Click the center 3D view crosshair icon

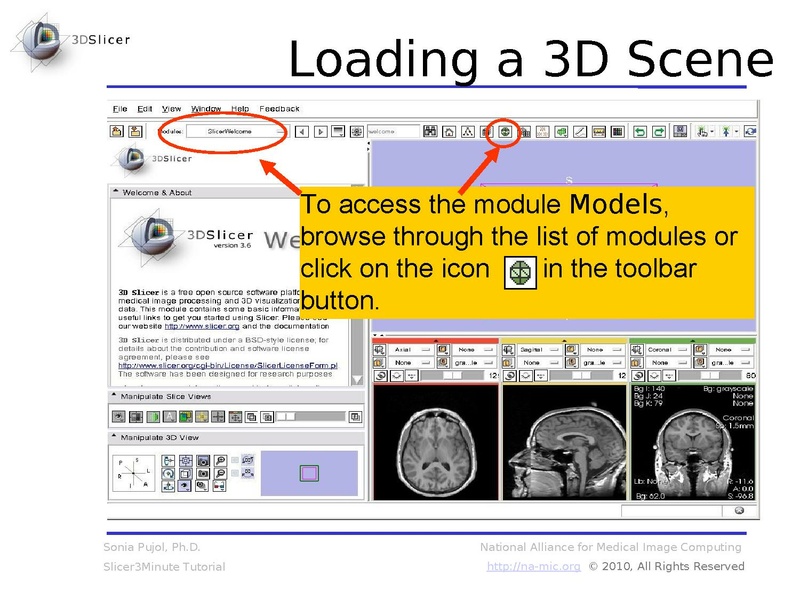pos(184,460)
